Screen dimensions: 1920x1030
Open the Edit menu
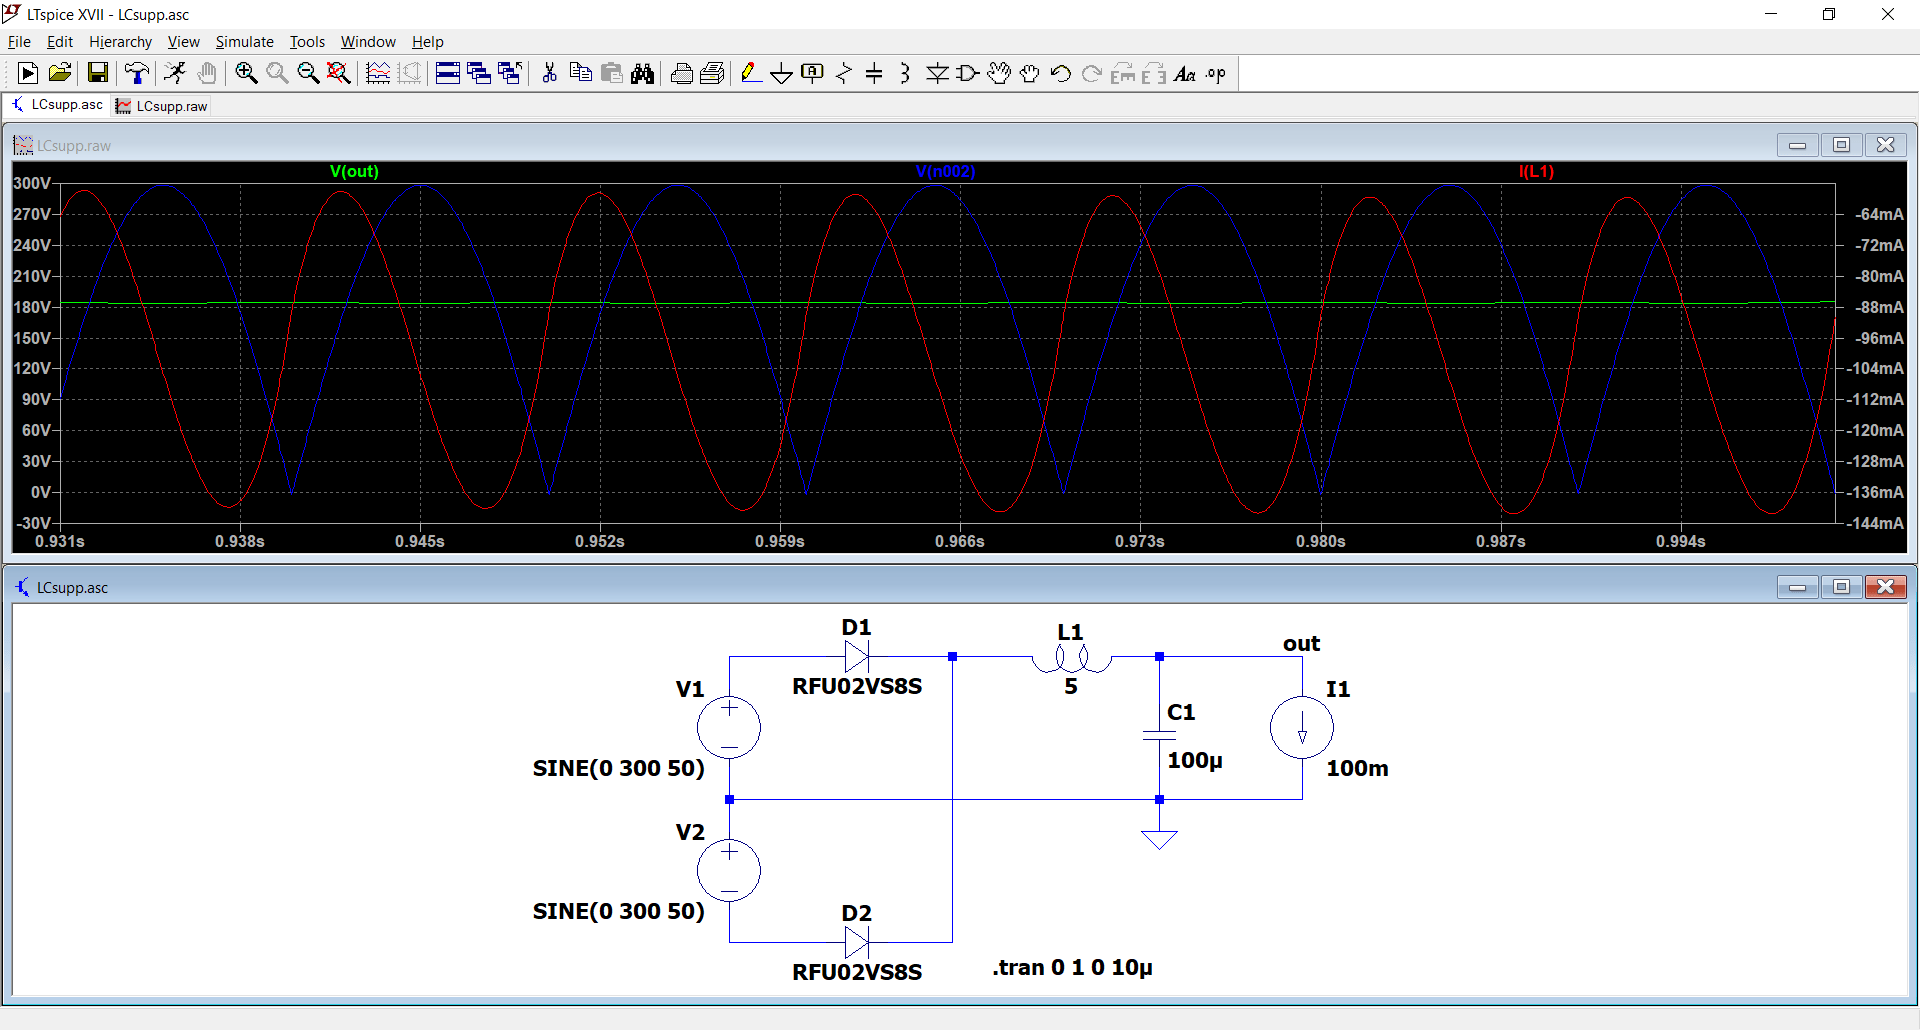coord(60,41)
